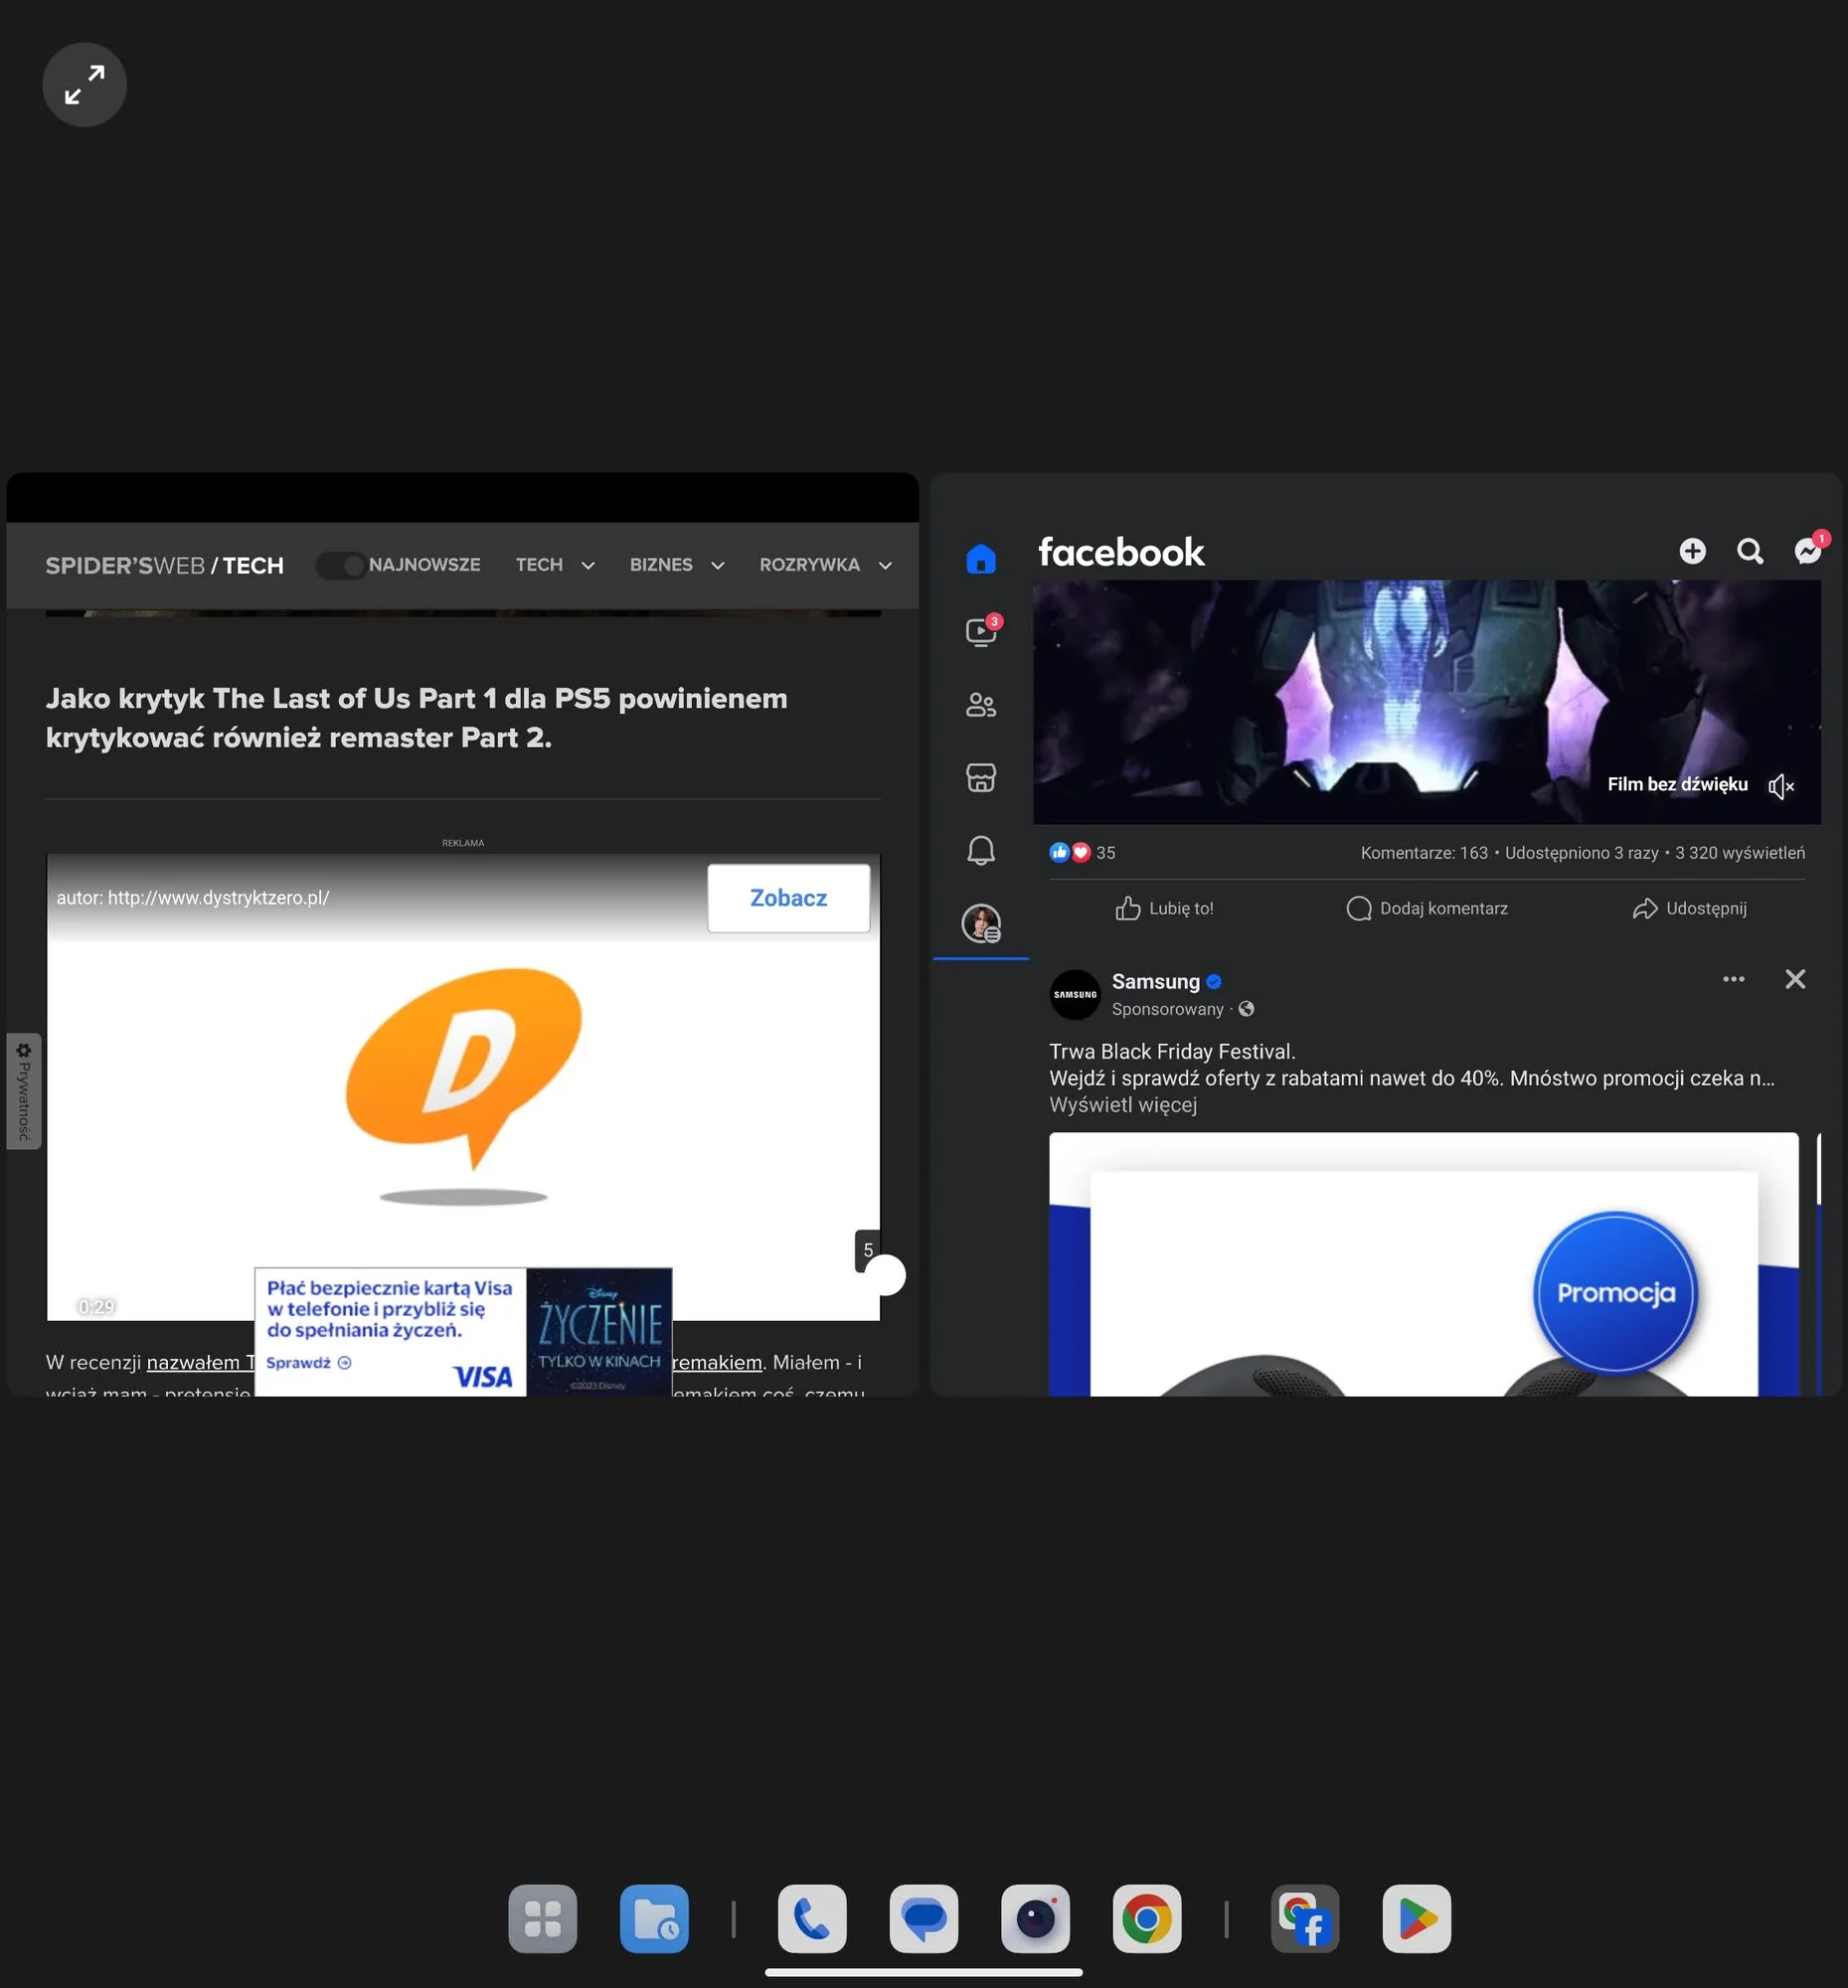The height and width of the screenshot is (1988, 1848).
Task: Open Chrome from the dock
Action: pos(1147,1918)
